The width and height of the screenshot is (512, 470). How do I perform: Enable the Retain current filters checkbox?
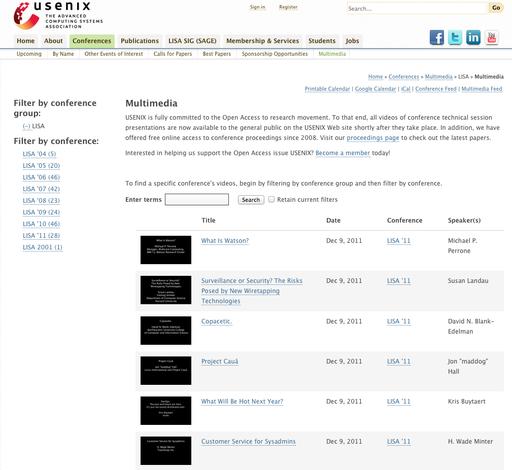tap(271, 199)
